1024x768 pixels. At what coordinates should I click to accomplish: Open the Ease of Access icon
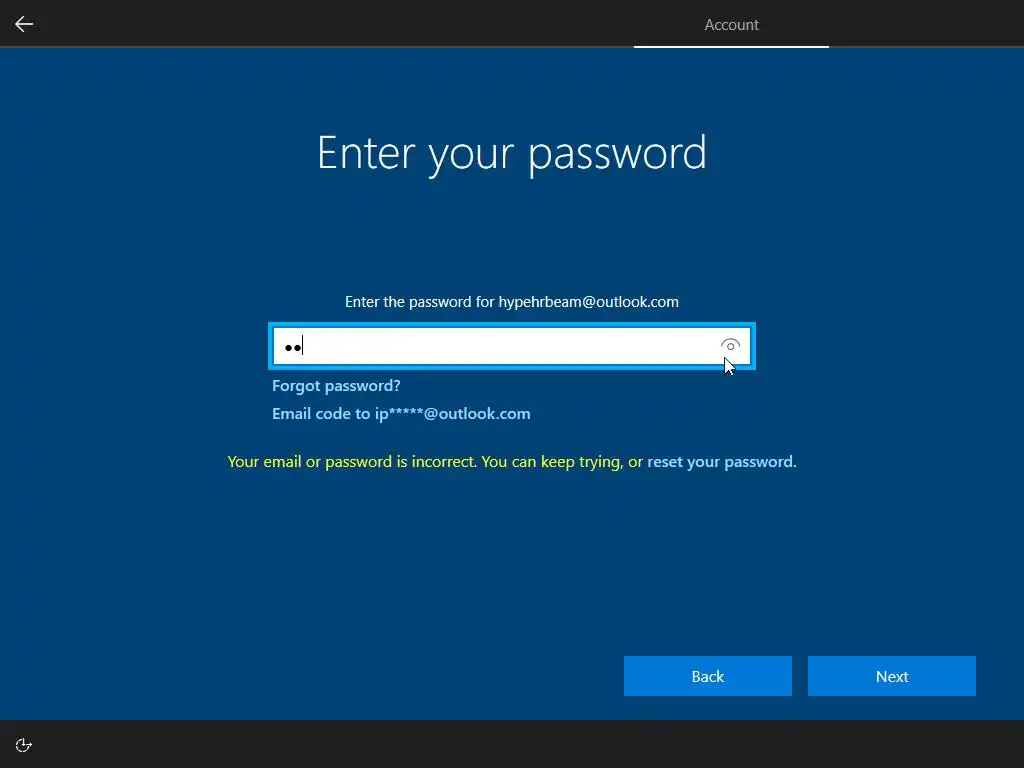click(24, 745)
